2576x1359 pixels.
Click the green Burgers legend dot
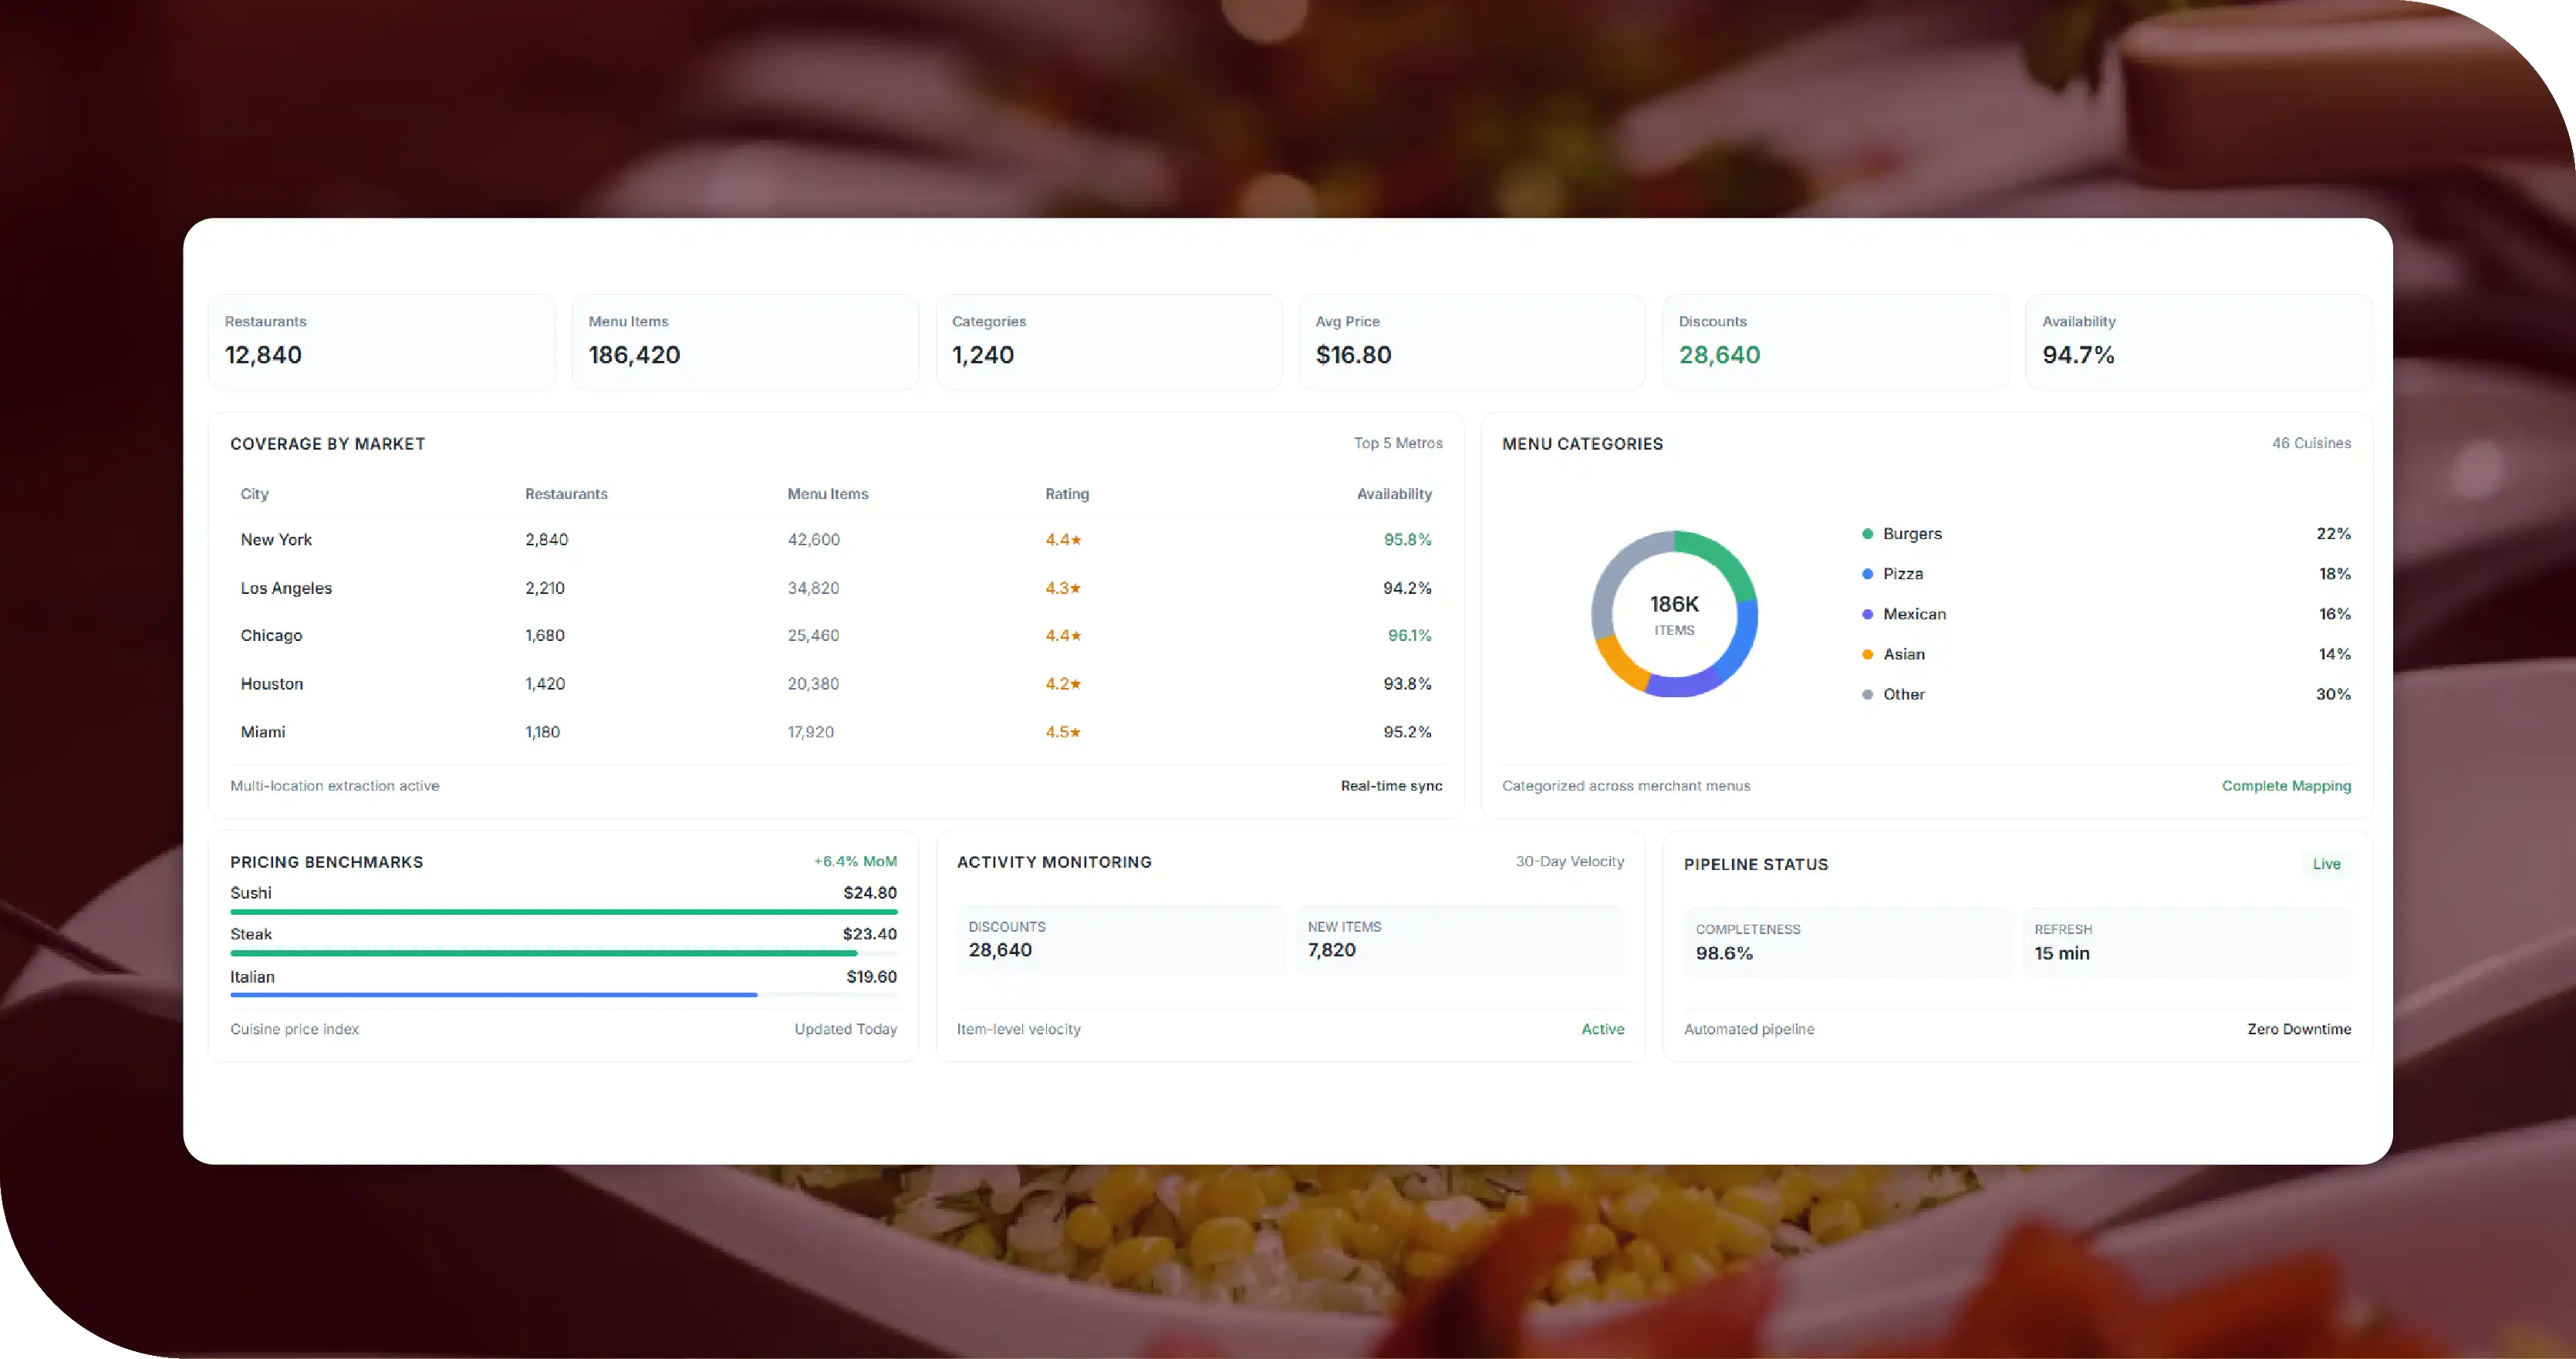pyautogui.click(x=1867, y=534)
